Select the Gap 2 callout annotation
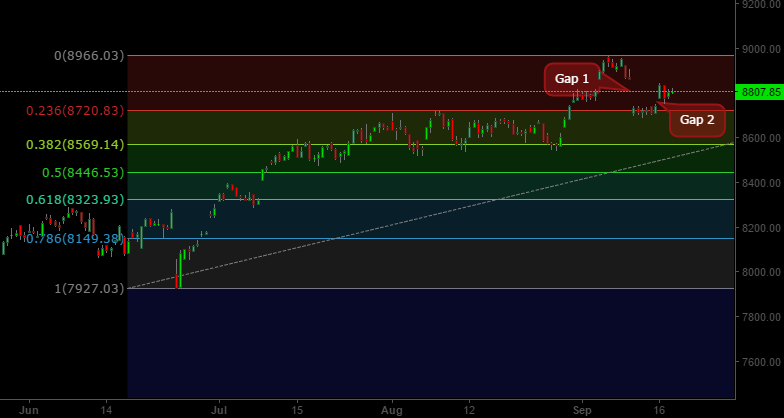Screen dimensions: 784x418 point(697,120)
